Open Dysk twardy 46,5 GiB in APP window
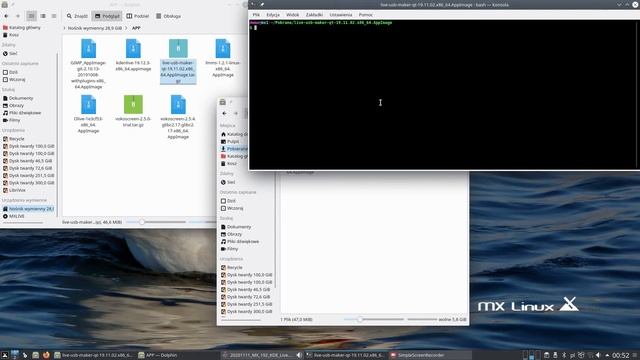This screenshot has height=360, width=640. (x=27, y=161)
